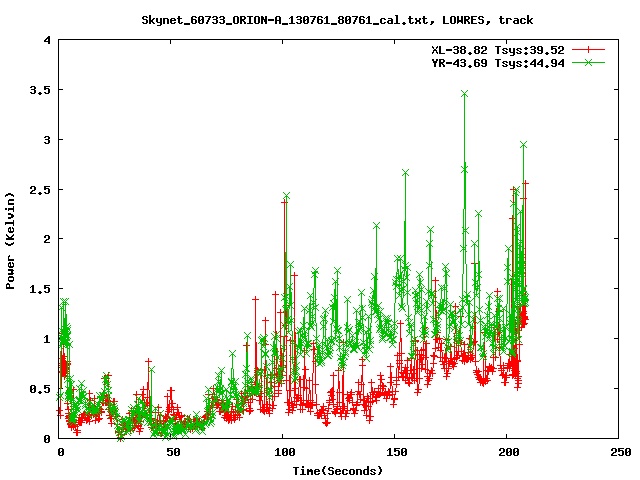Screen dimensions: 640x480
Task: Click the plot title Skynet_60733_ORION-A text
Action: [337, 20]
